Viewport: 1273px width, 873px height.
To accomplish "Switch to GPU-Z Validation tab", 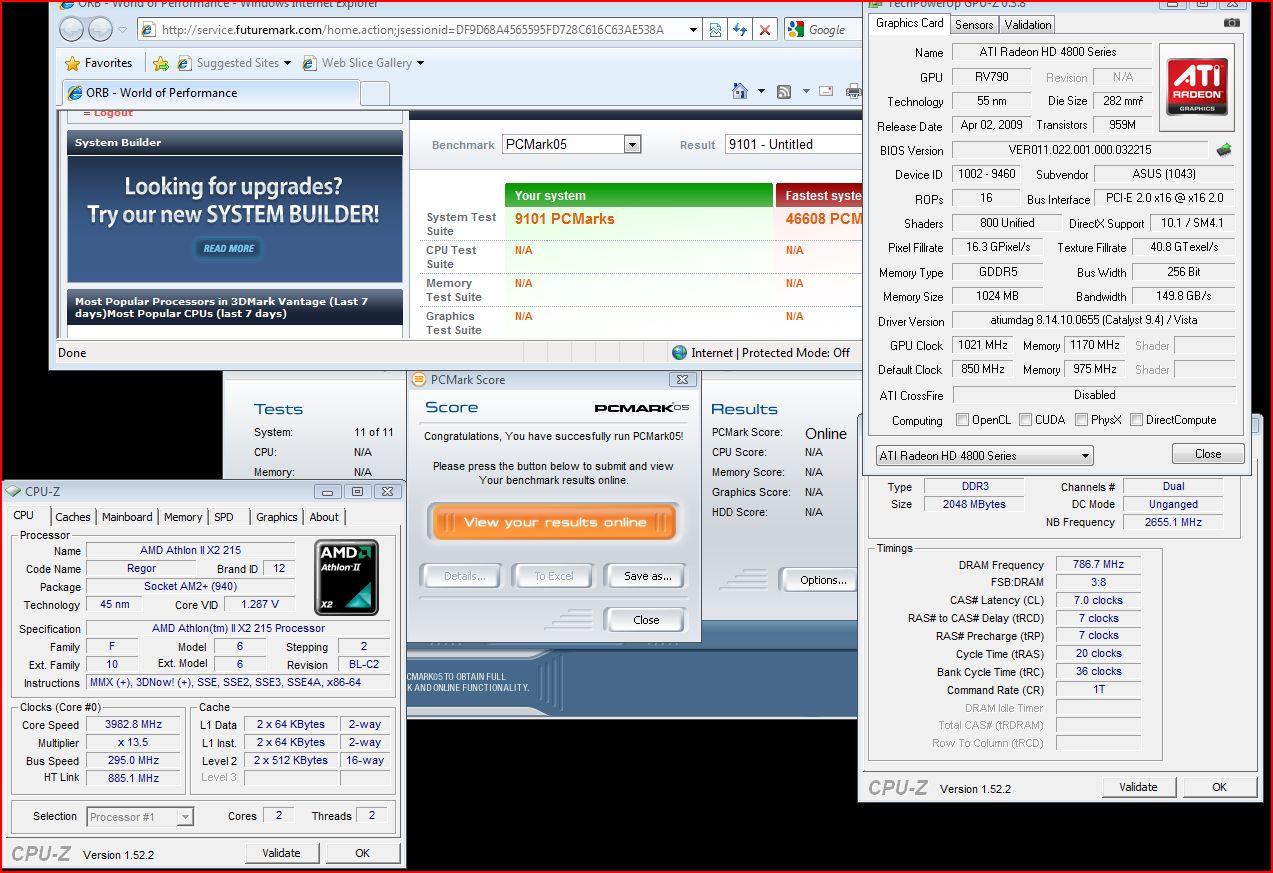I will click(x=1028, y=25).
